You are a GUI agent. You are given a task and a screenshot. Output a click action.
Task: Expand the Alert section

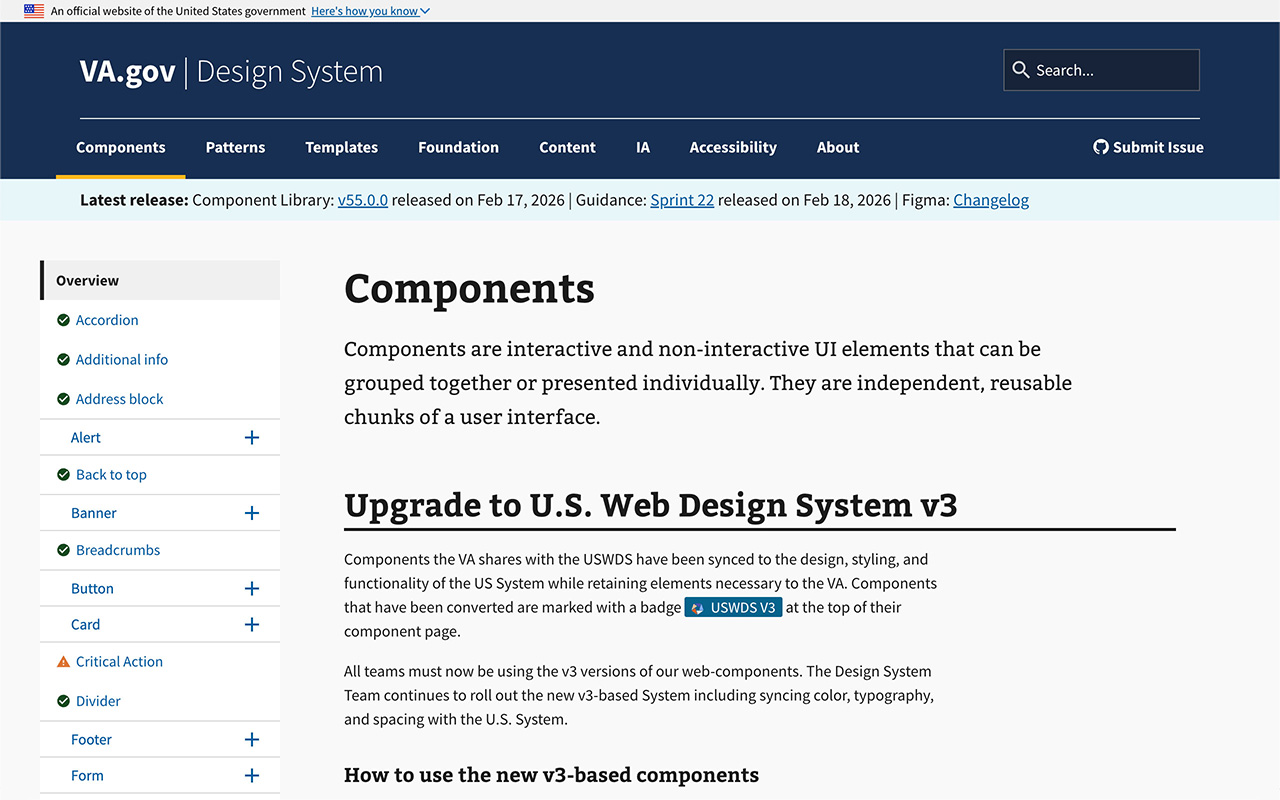(252, 437)
